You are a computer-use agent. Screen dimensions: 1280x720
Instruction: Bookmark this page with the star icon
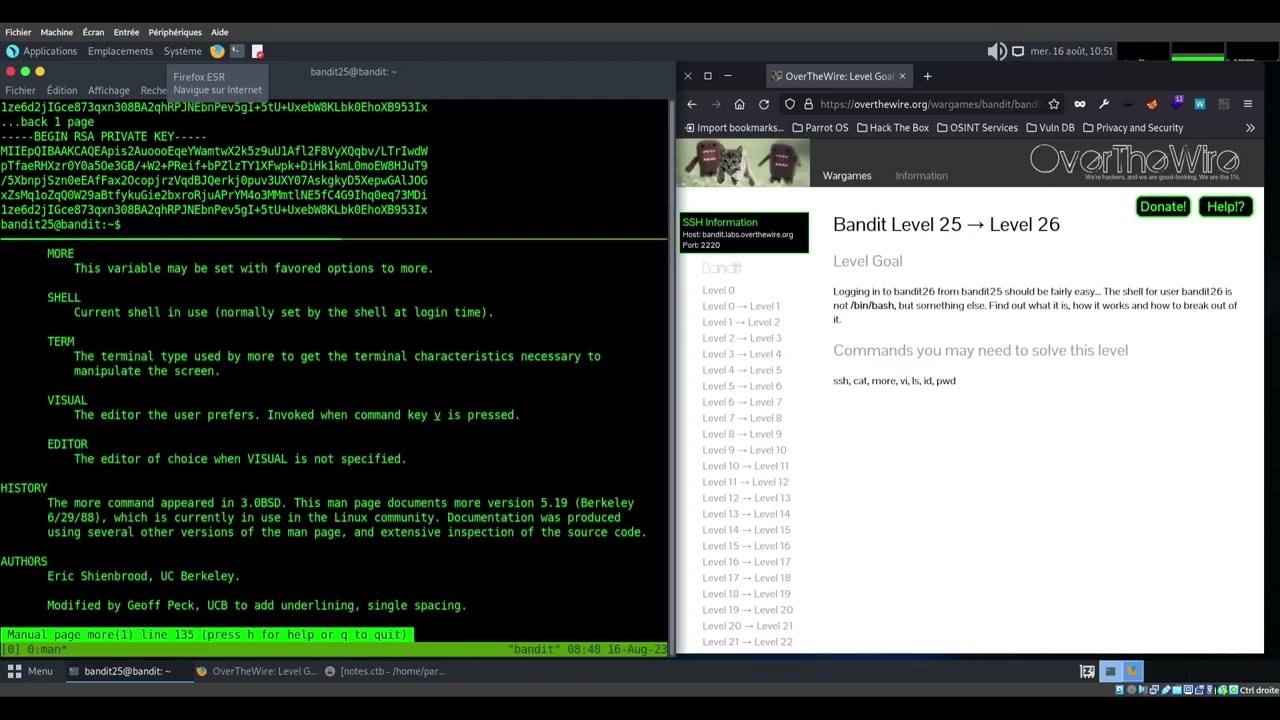pos(1054,104)
